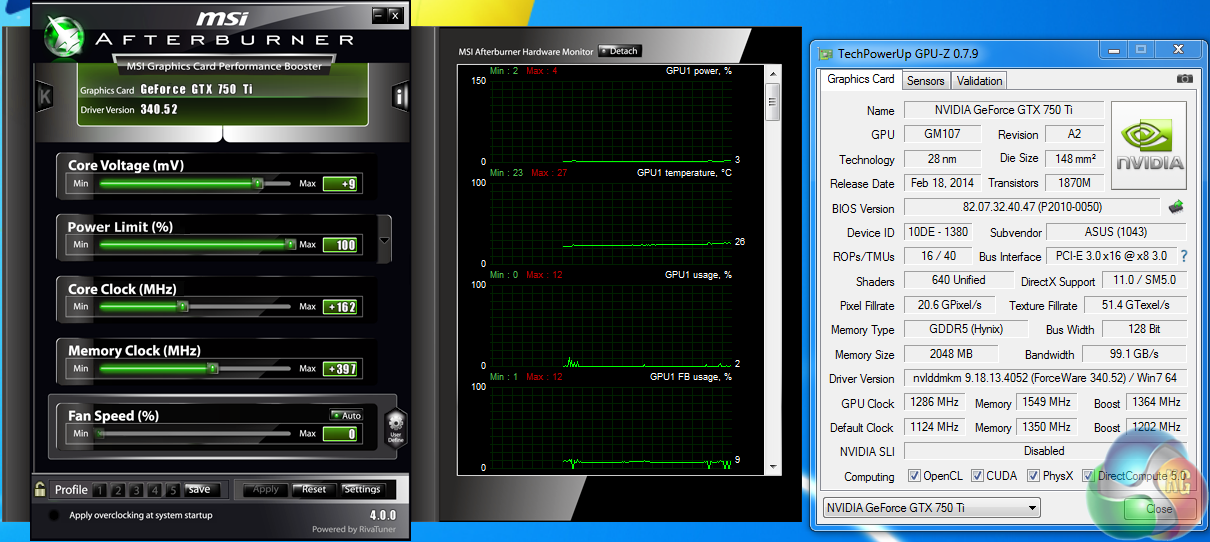The width and height of the screenshot is (1210, 542).
Task: Uncheck the CUDA checkbox
Action: [977, 476]
